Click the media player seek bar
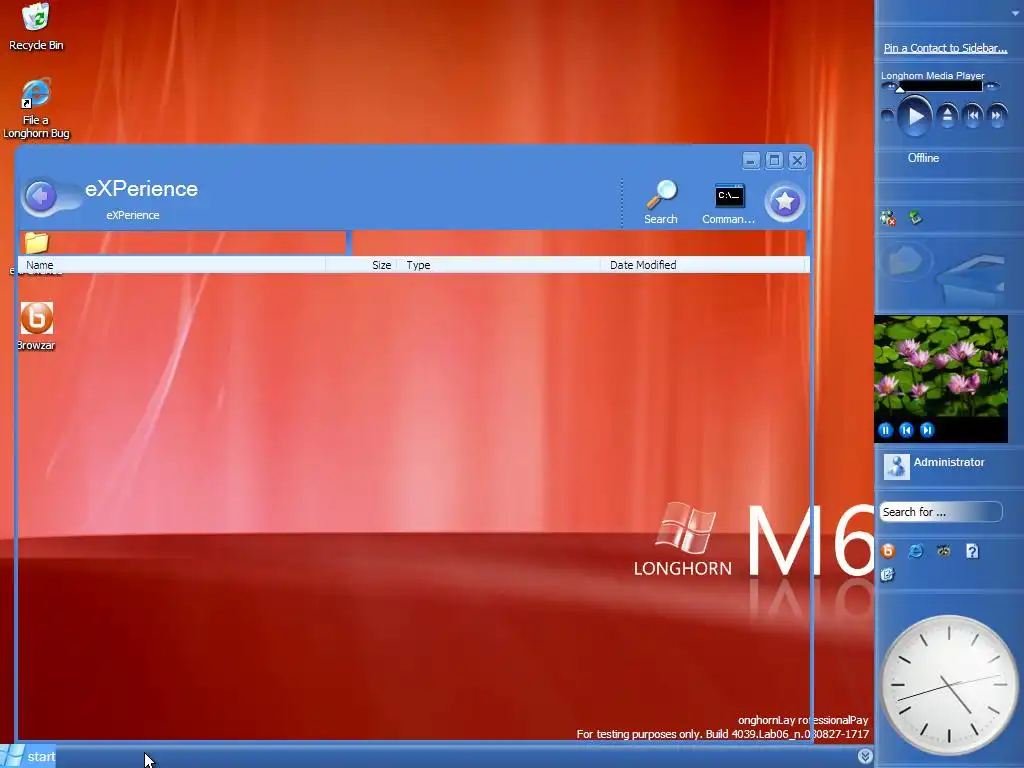The image size is (1024, 768). 940,86
